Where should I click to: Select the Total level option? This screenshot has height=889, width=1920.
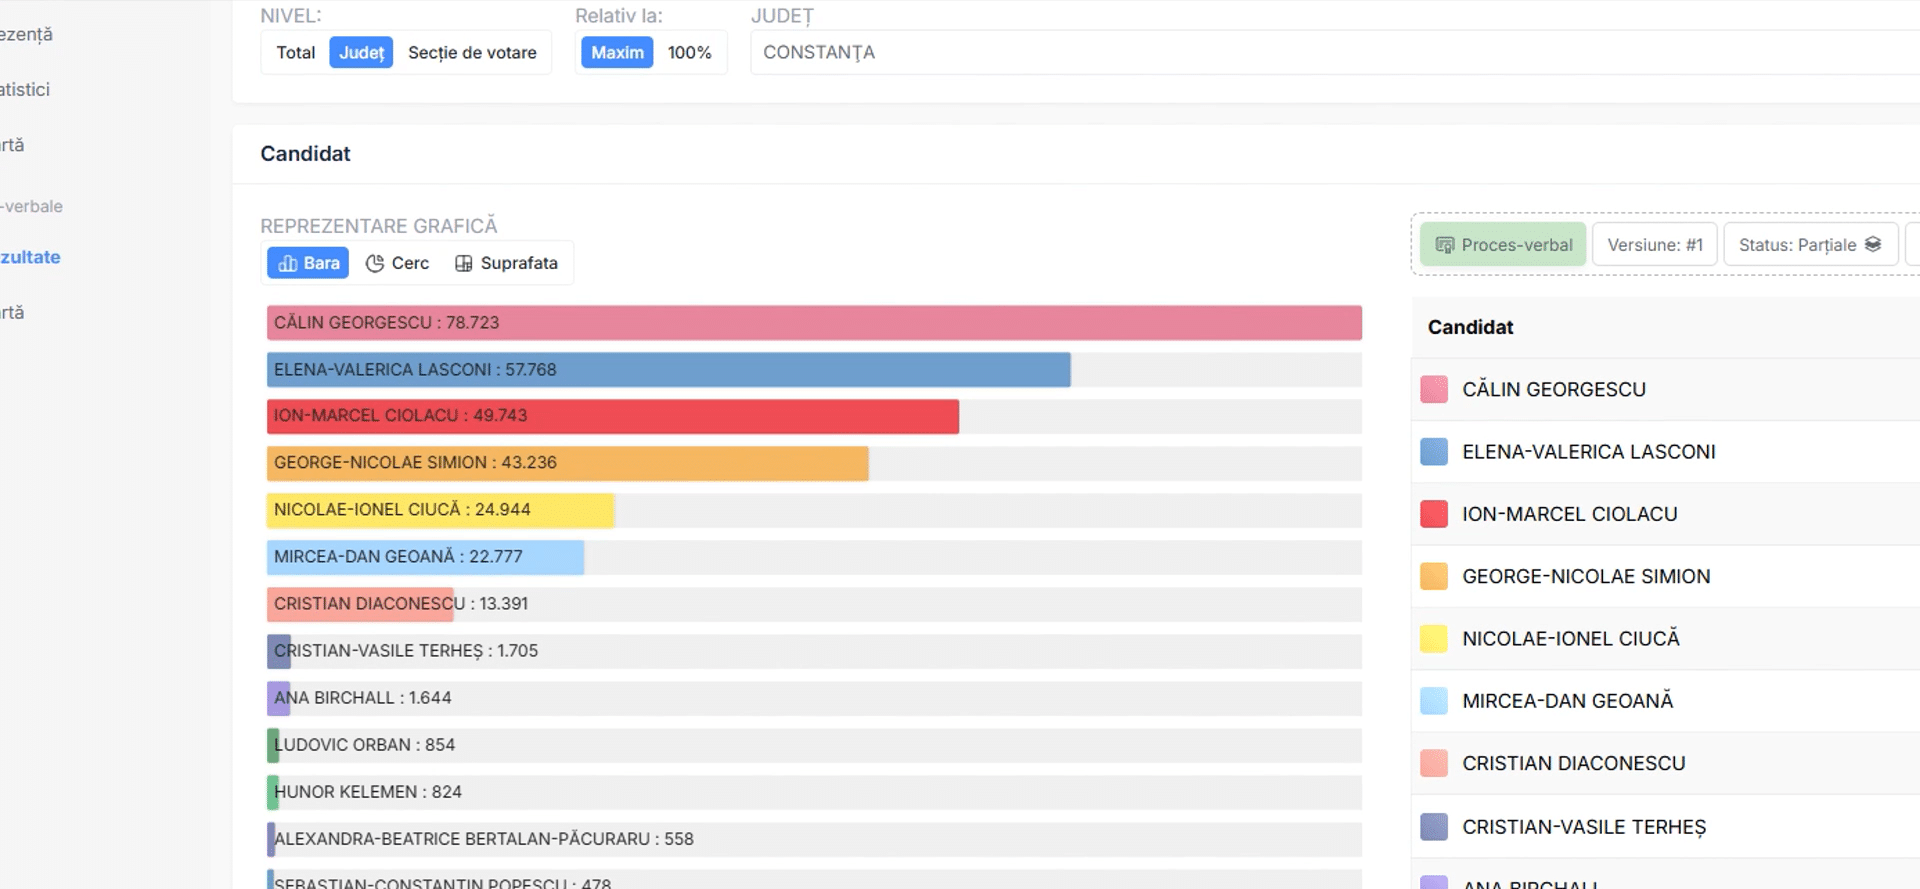296,52
